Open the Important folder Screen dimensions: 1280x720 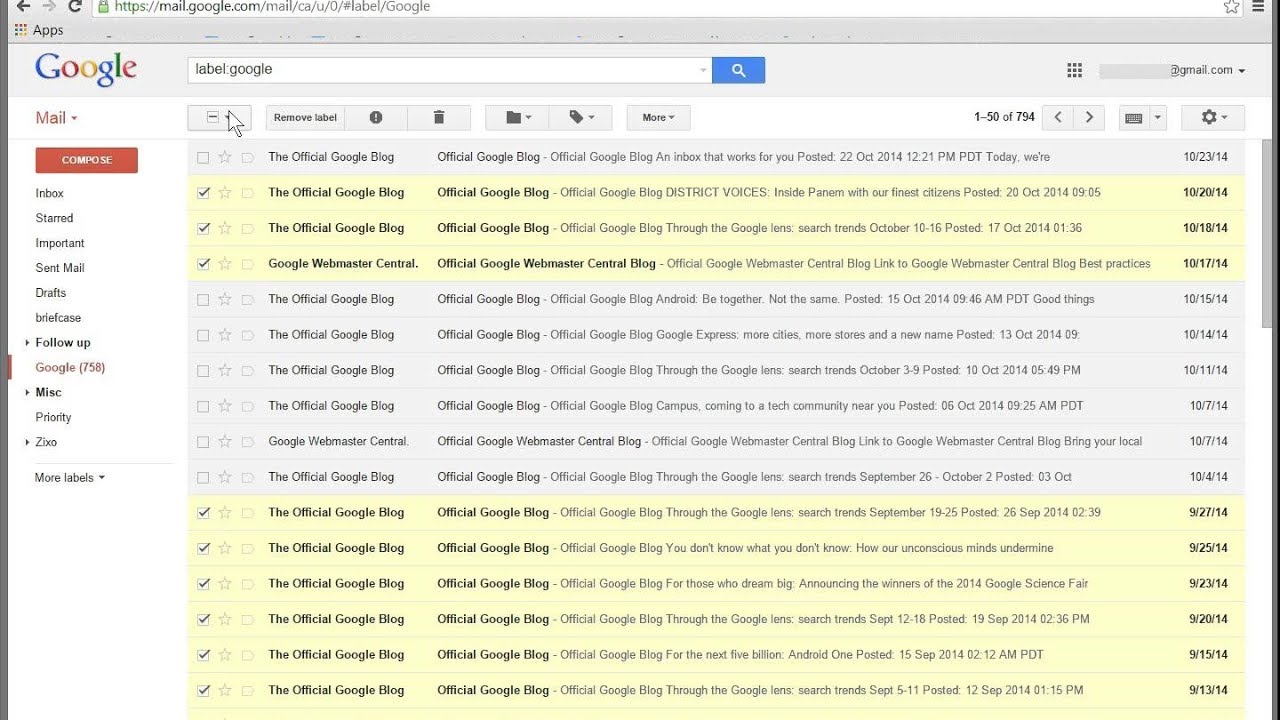[60, 243]
